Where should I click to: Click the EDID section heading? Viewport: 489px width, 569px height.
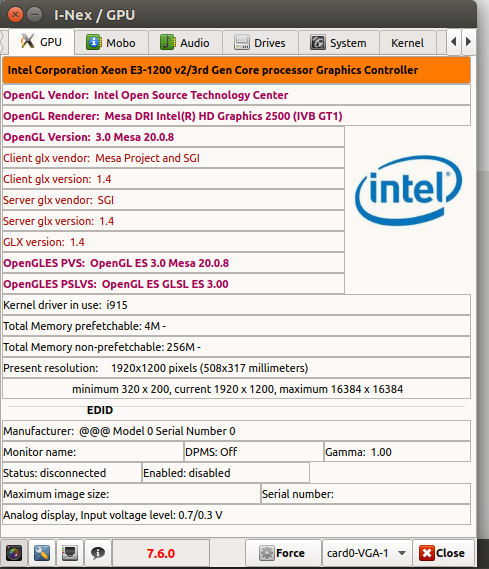pyautogui.click(x=100, y=410)
